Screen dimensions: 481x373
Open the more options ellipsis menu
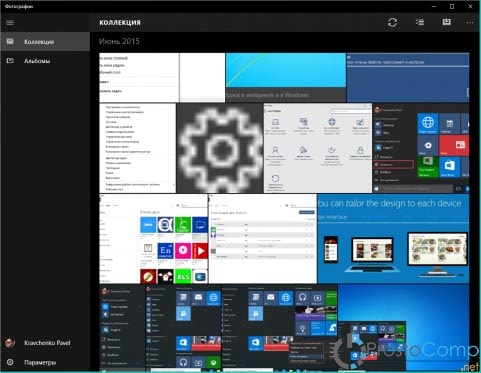click(470, 23)
